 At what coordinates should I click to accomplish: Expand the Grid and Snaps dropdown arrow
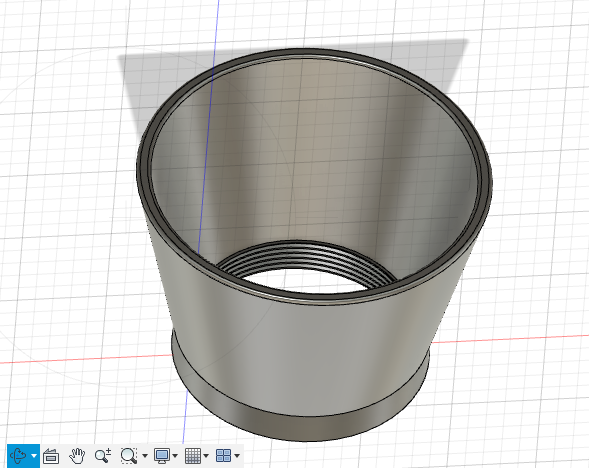(x=206, y=456)
